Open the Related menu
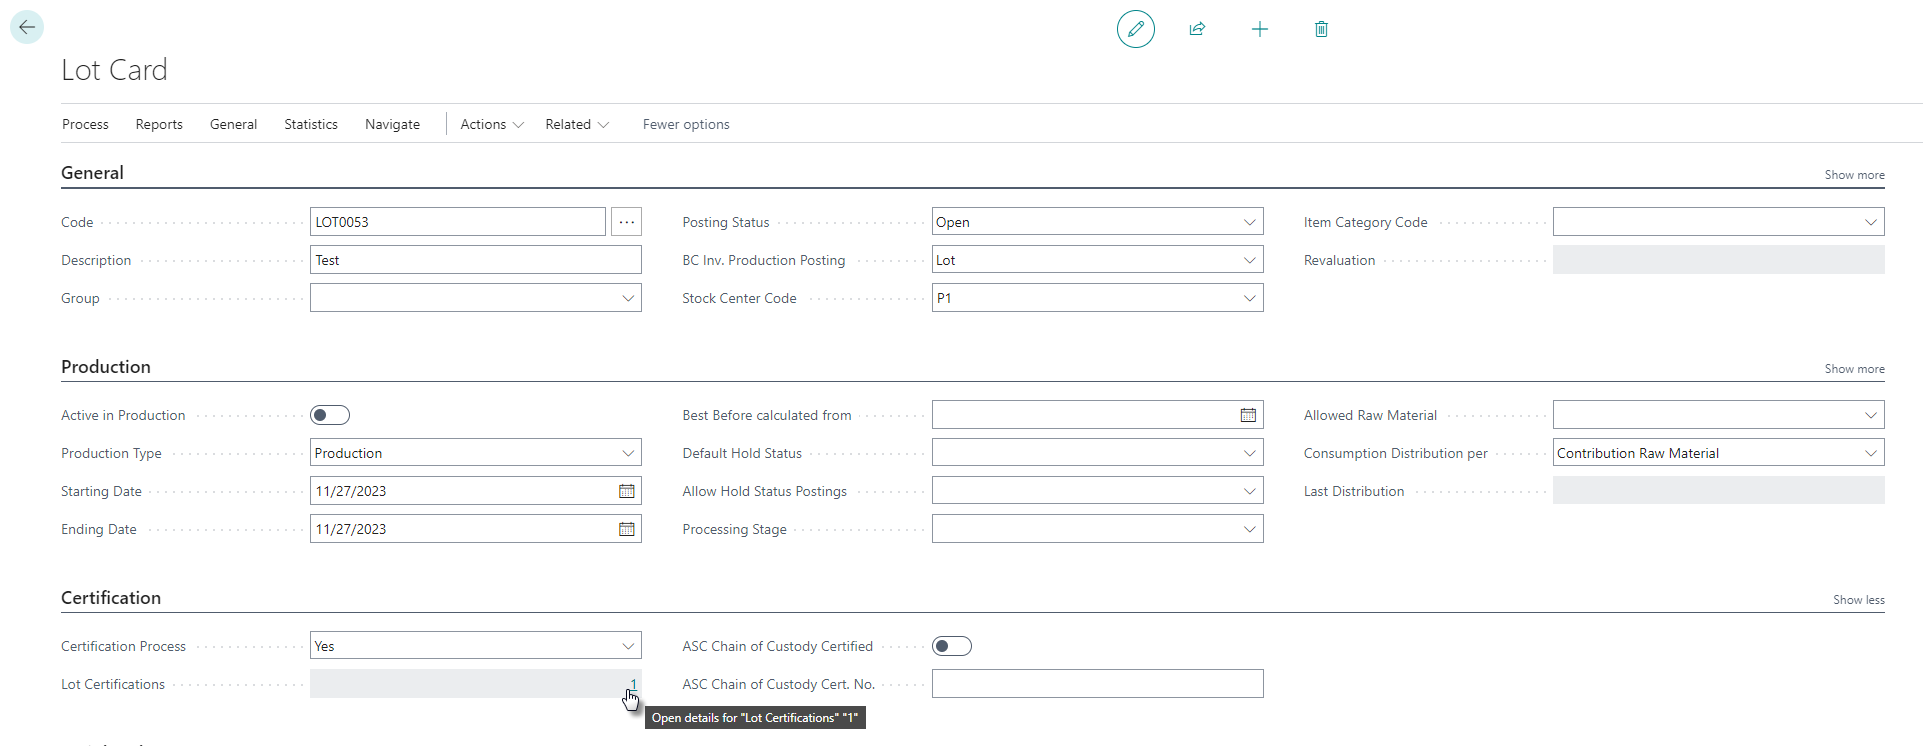Viewport: 1923px width, 746px height. tap(576, 124)
